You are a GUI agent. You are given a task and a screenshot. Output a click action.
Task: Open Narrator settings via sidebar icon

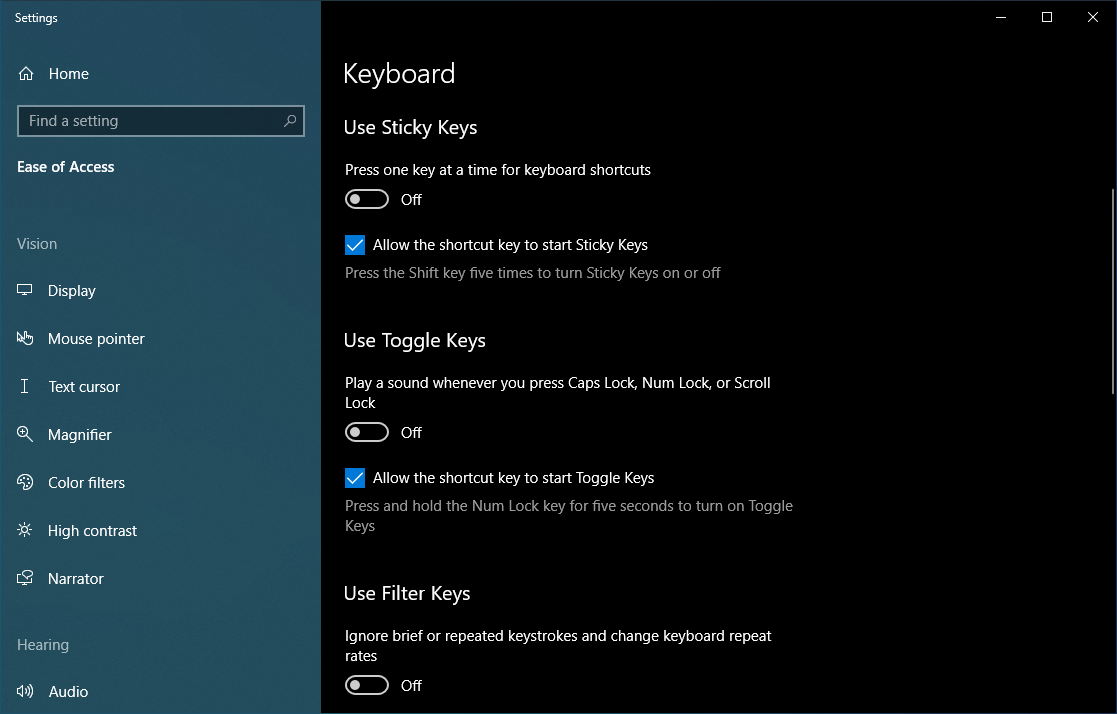tap(26, 578)
